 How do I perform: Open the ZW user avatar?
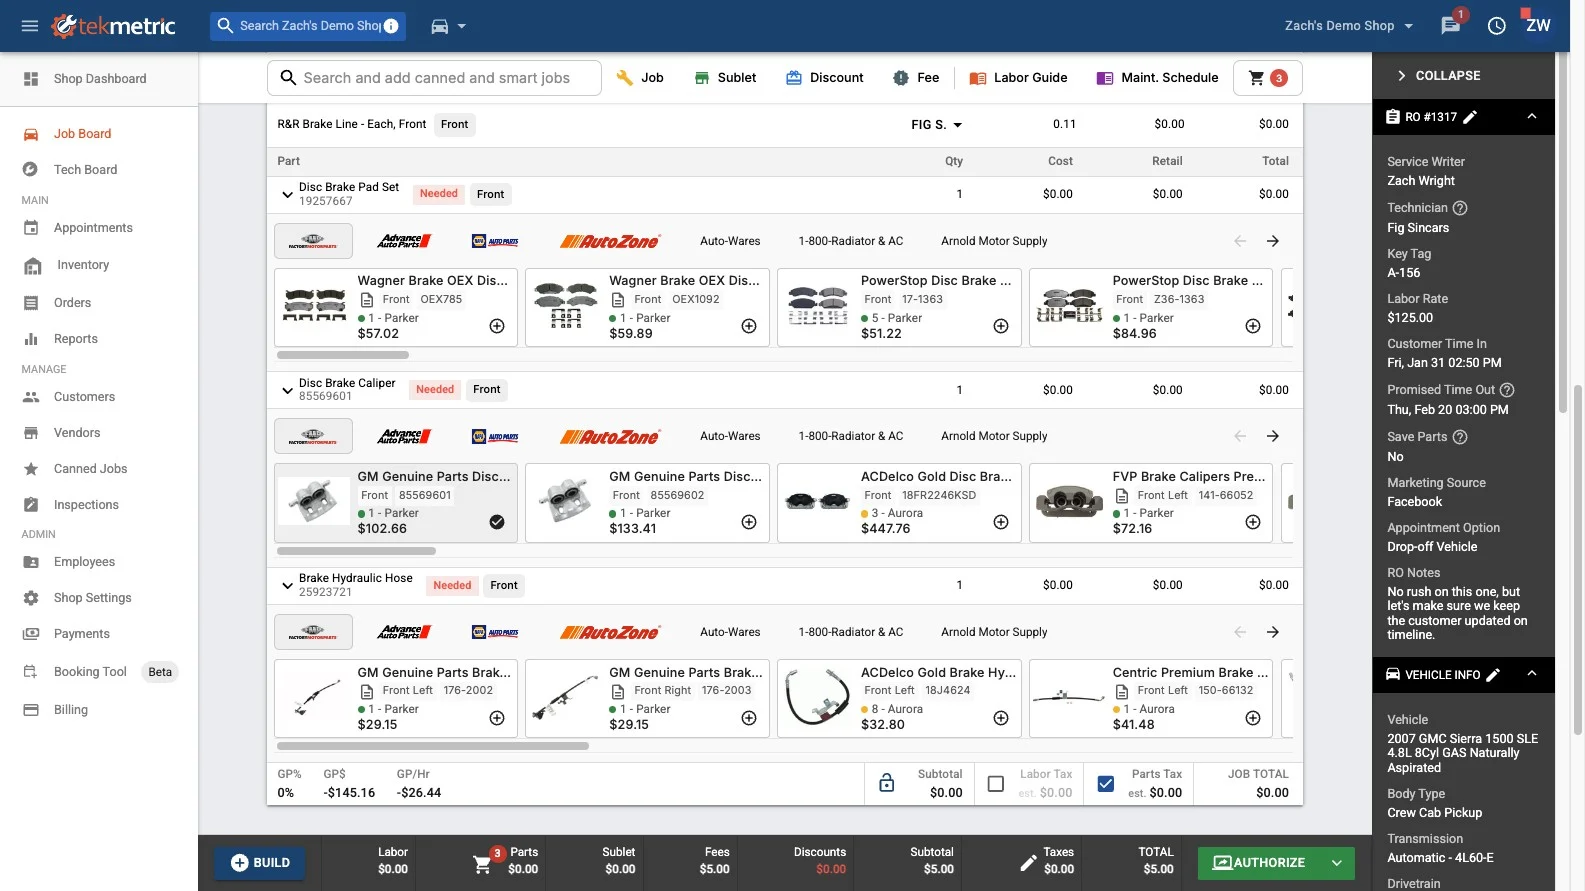click(1538, 26)
